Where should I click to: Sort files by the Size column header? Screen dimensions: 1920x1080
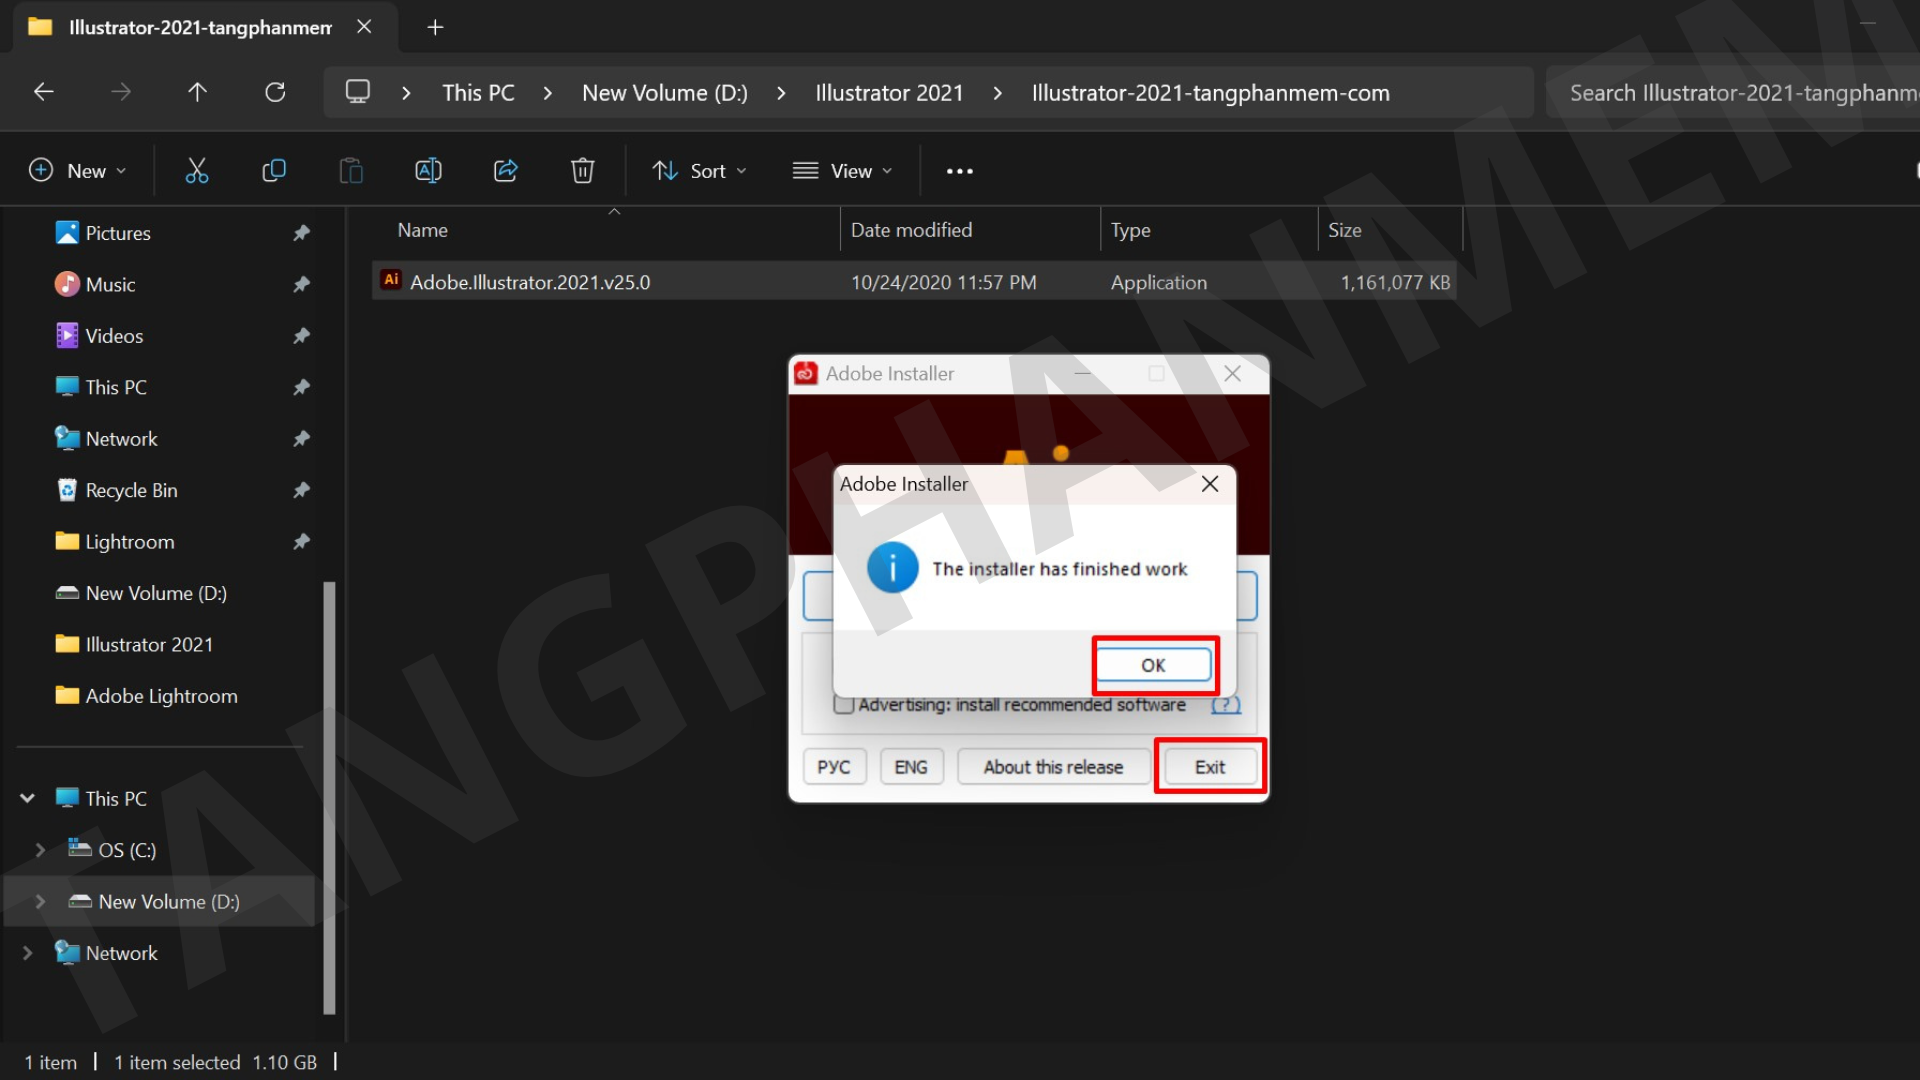pyautogui.click(x=1390, y=230)
